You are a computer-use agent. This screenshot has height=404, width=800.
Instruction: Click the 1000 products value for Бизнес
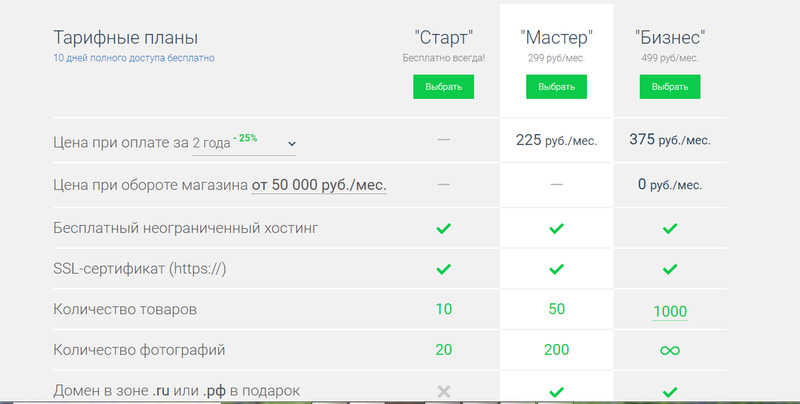click(x=670, y=311)
